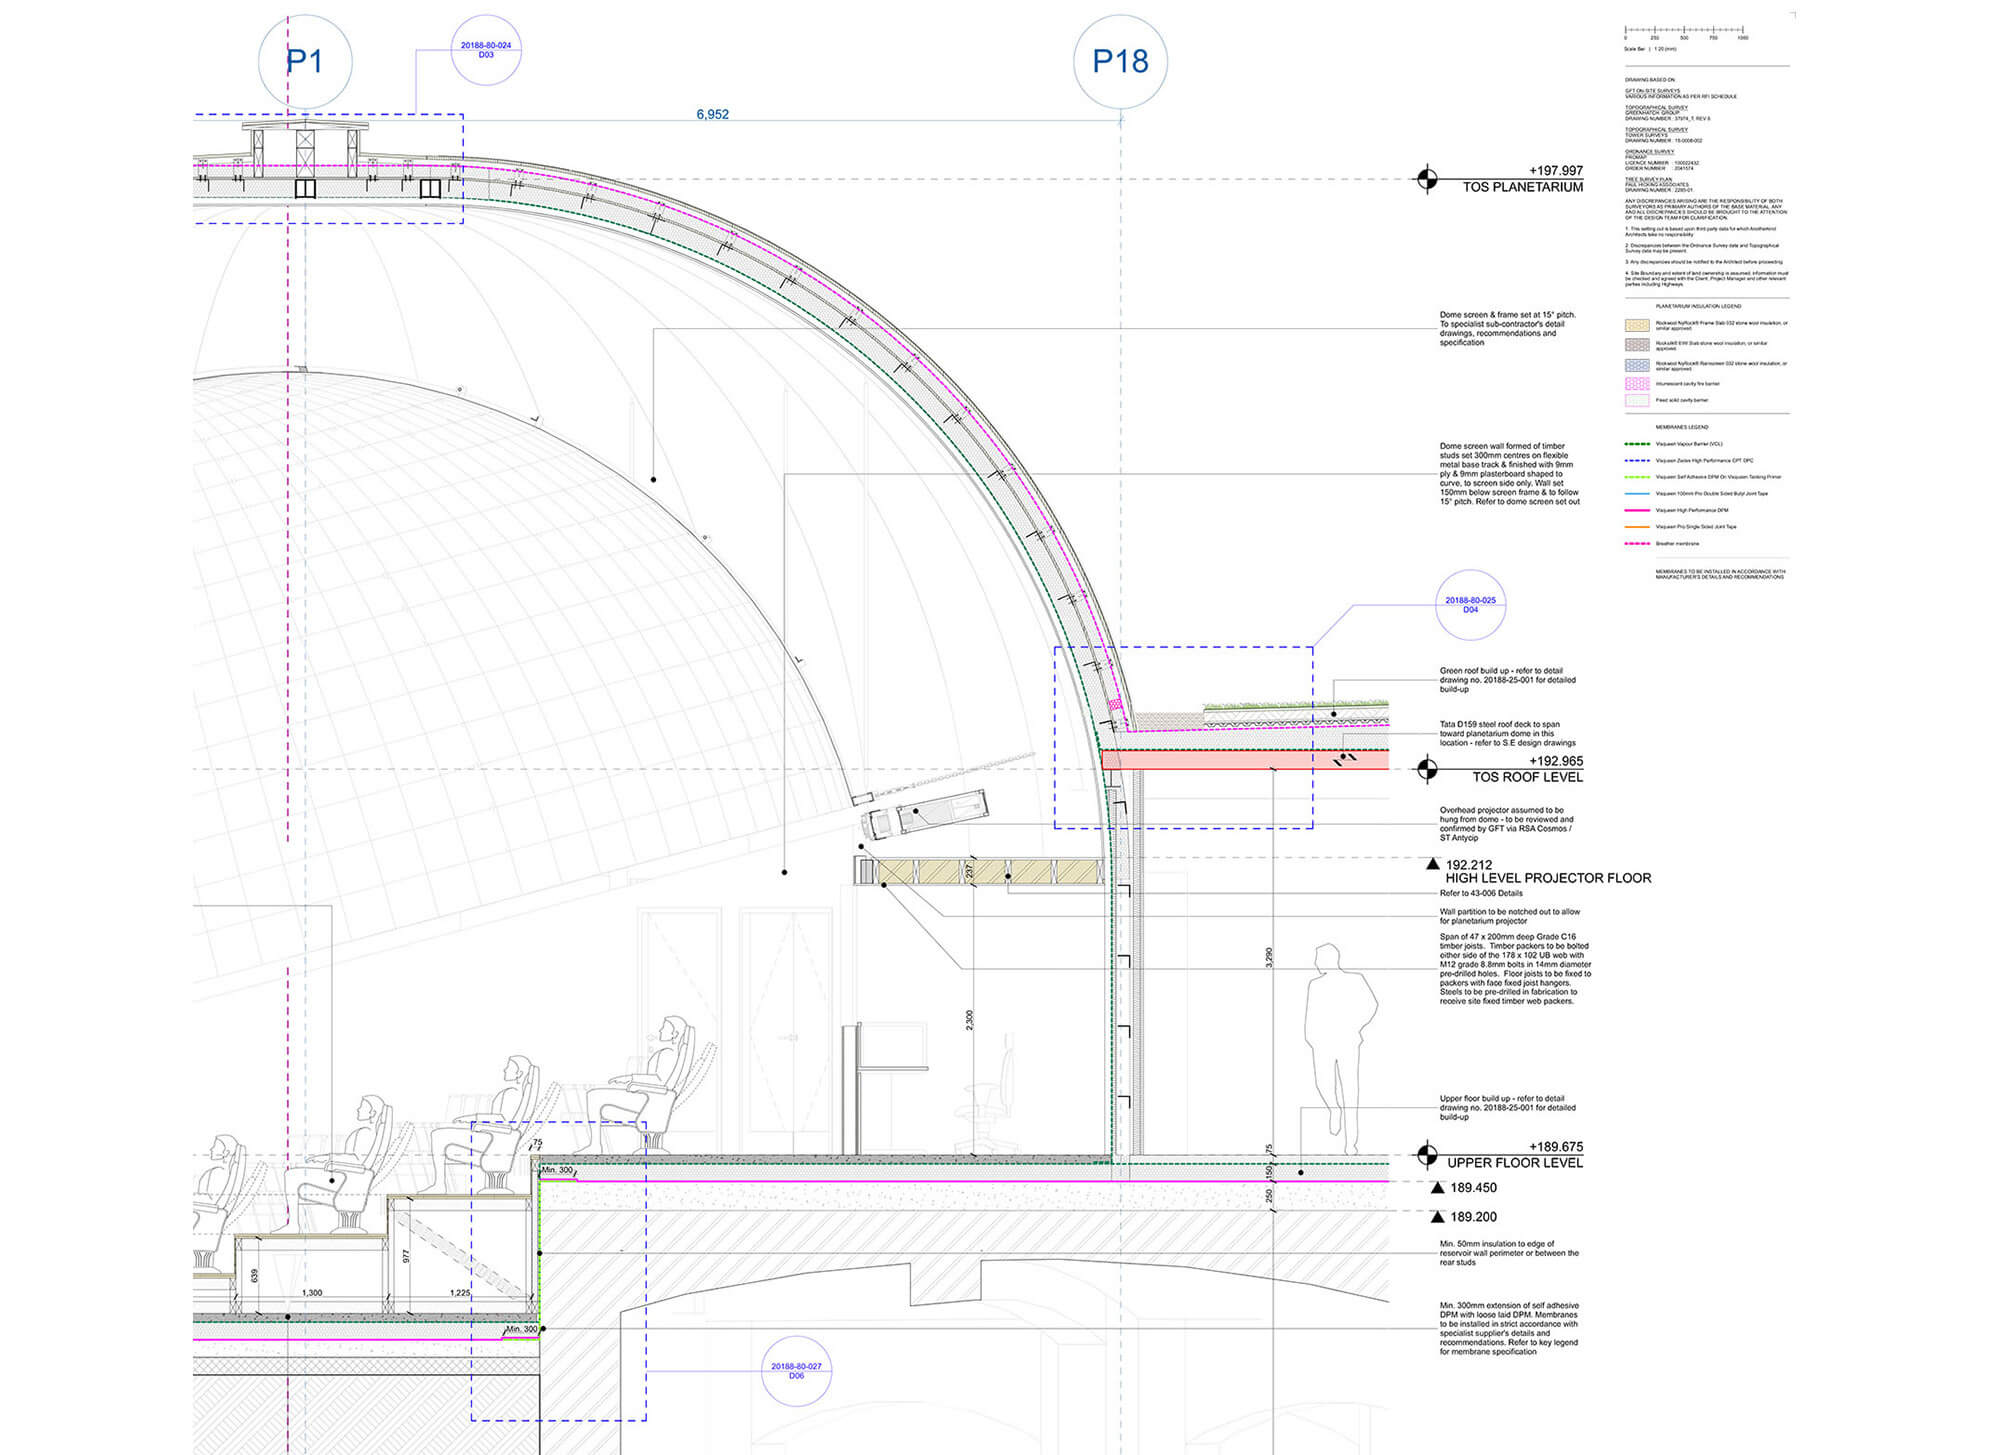Click the beige Frame Slab insulation legend swatch

[1637, 325]
